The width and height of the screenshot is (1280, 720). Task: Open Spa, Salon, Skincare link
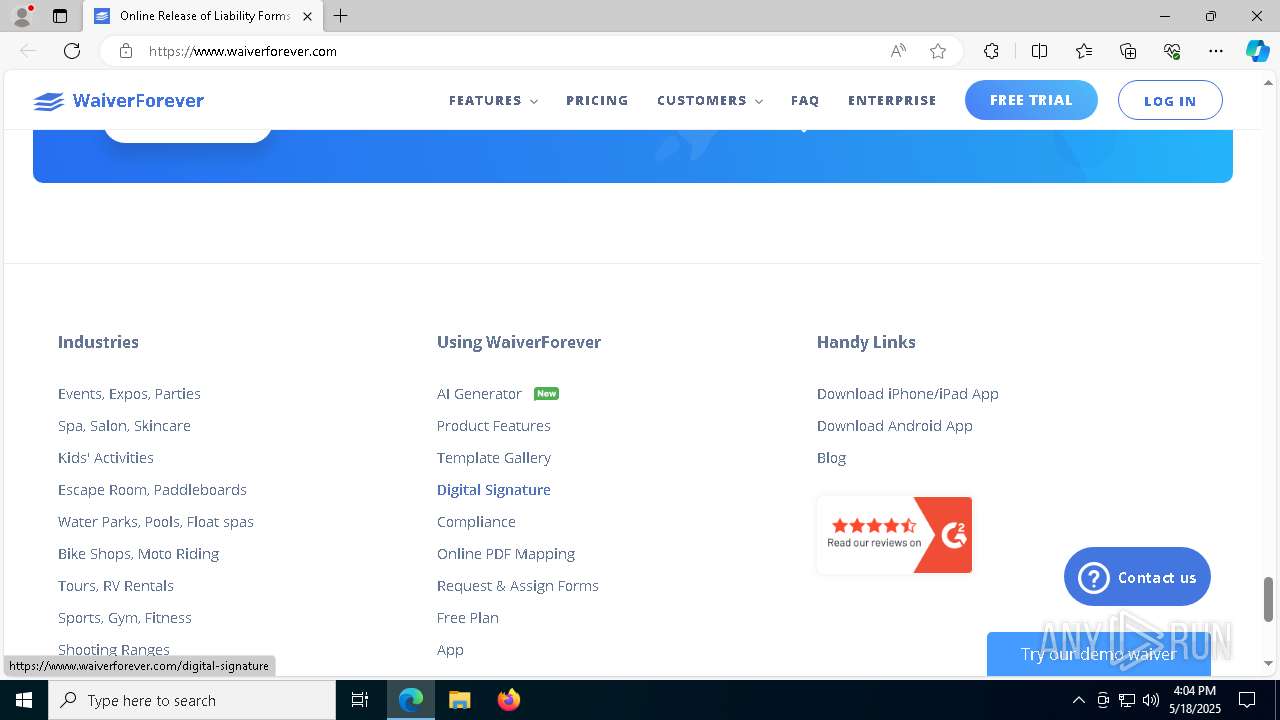tap(124, 426)
